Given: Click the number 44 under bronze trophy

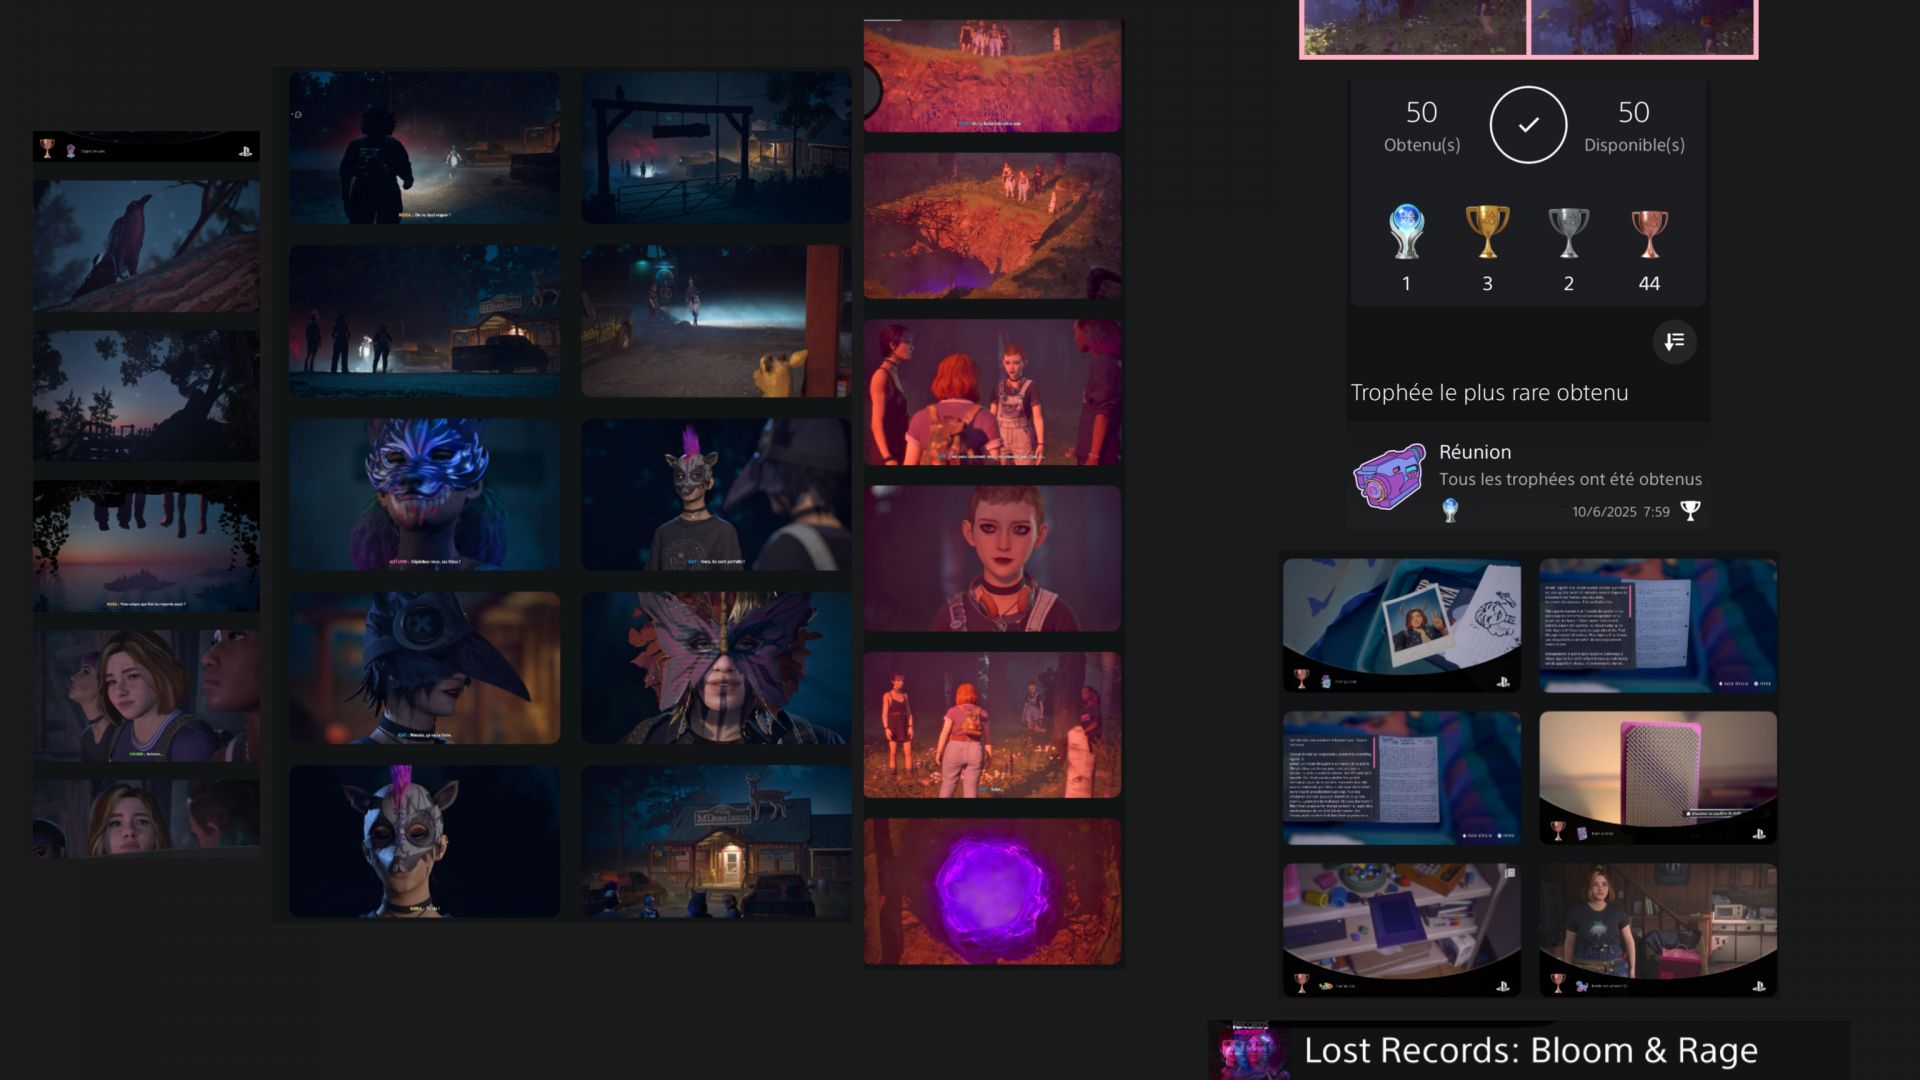Looking at the screenshot, I should pyautogui.click(x=1649, y=284).
